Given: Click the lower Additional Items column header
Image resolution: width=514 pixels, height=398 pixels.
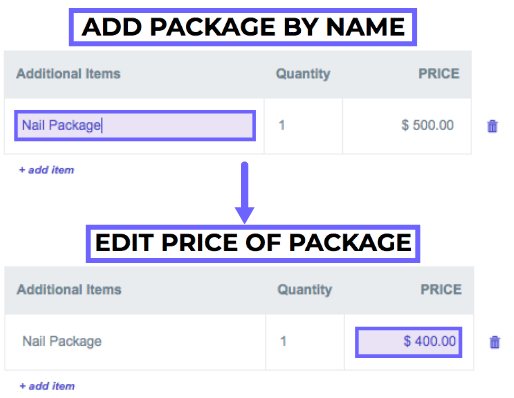Looking at the screenshot, I should pos(69,289).
